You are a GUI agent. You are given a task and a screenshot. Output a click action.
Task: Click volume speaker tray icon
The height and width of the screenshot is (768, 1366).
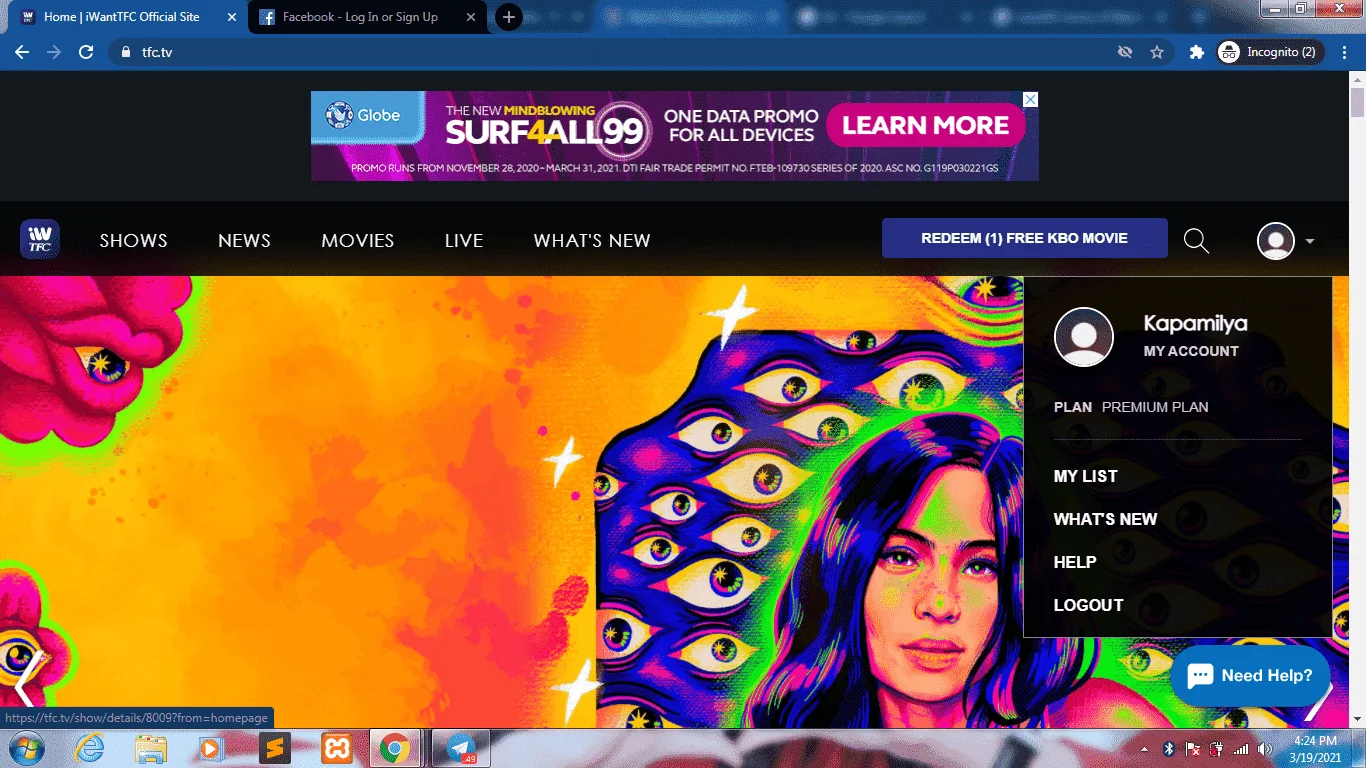click(1265, 749)
